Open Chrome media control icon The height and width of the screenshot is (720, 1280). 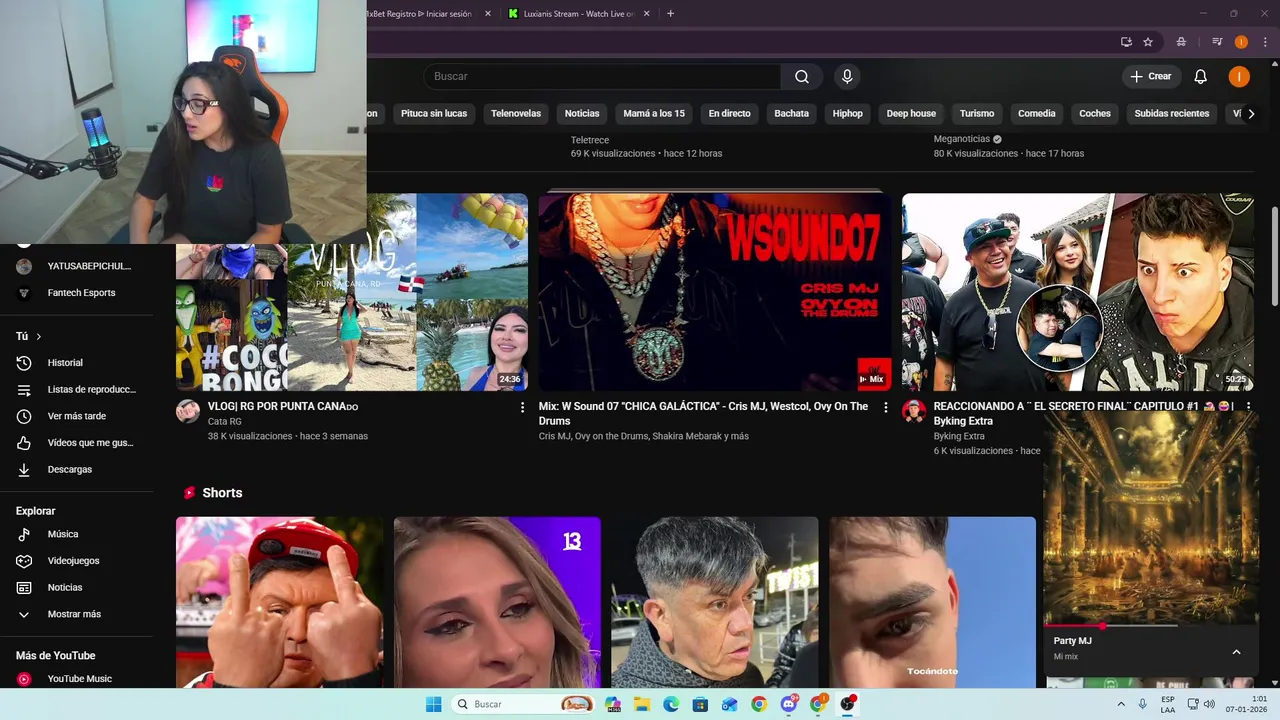click(1217, 42)
